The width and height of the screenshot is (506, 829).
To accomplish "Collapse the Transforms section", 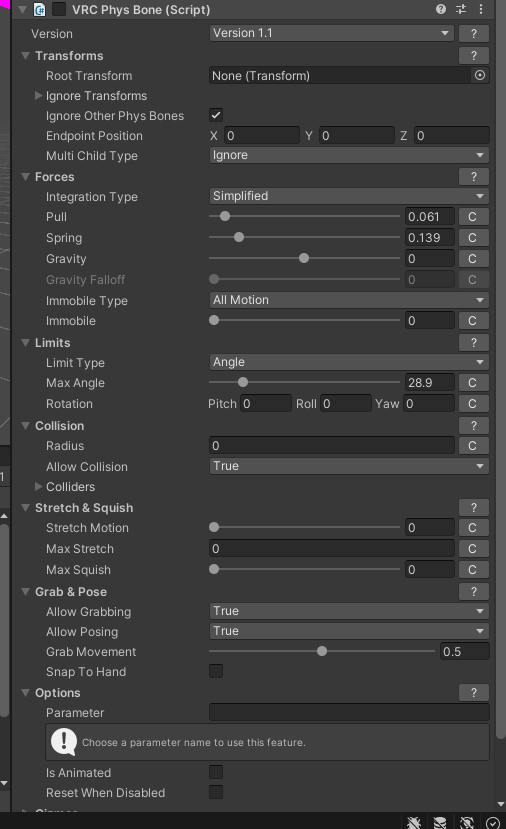I will (x=25, y=56).
